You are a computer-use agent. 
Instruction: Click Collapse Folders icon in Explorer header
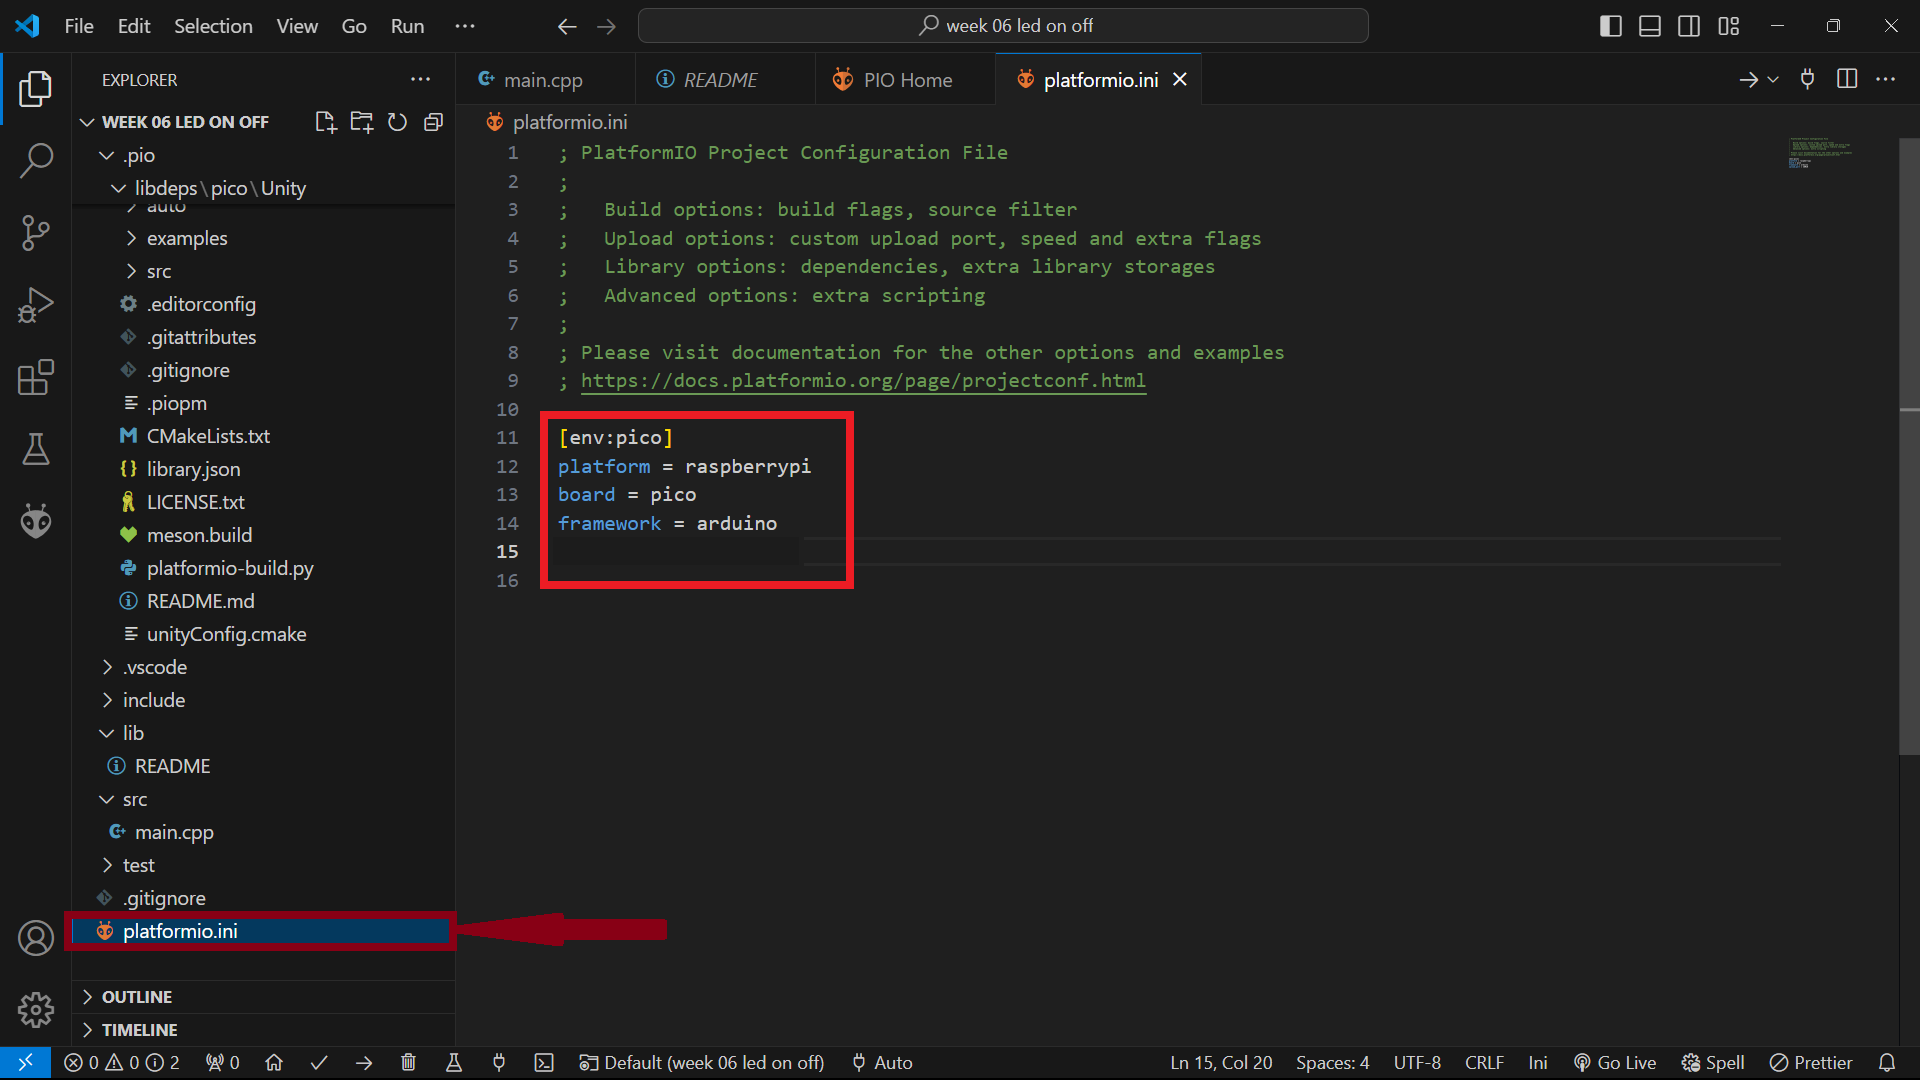[433, 122]
